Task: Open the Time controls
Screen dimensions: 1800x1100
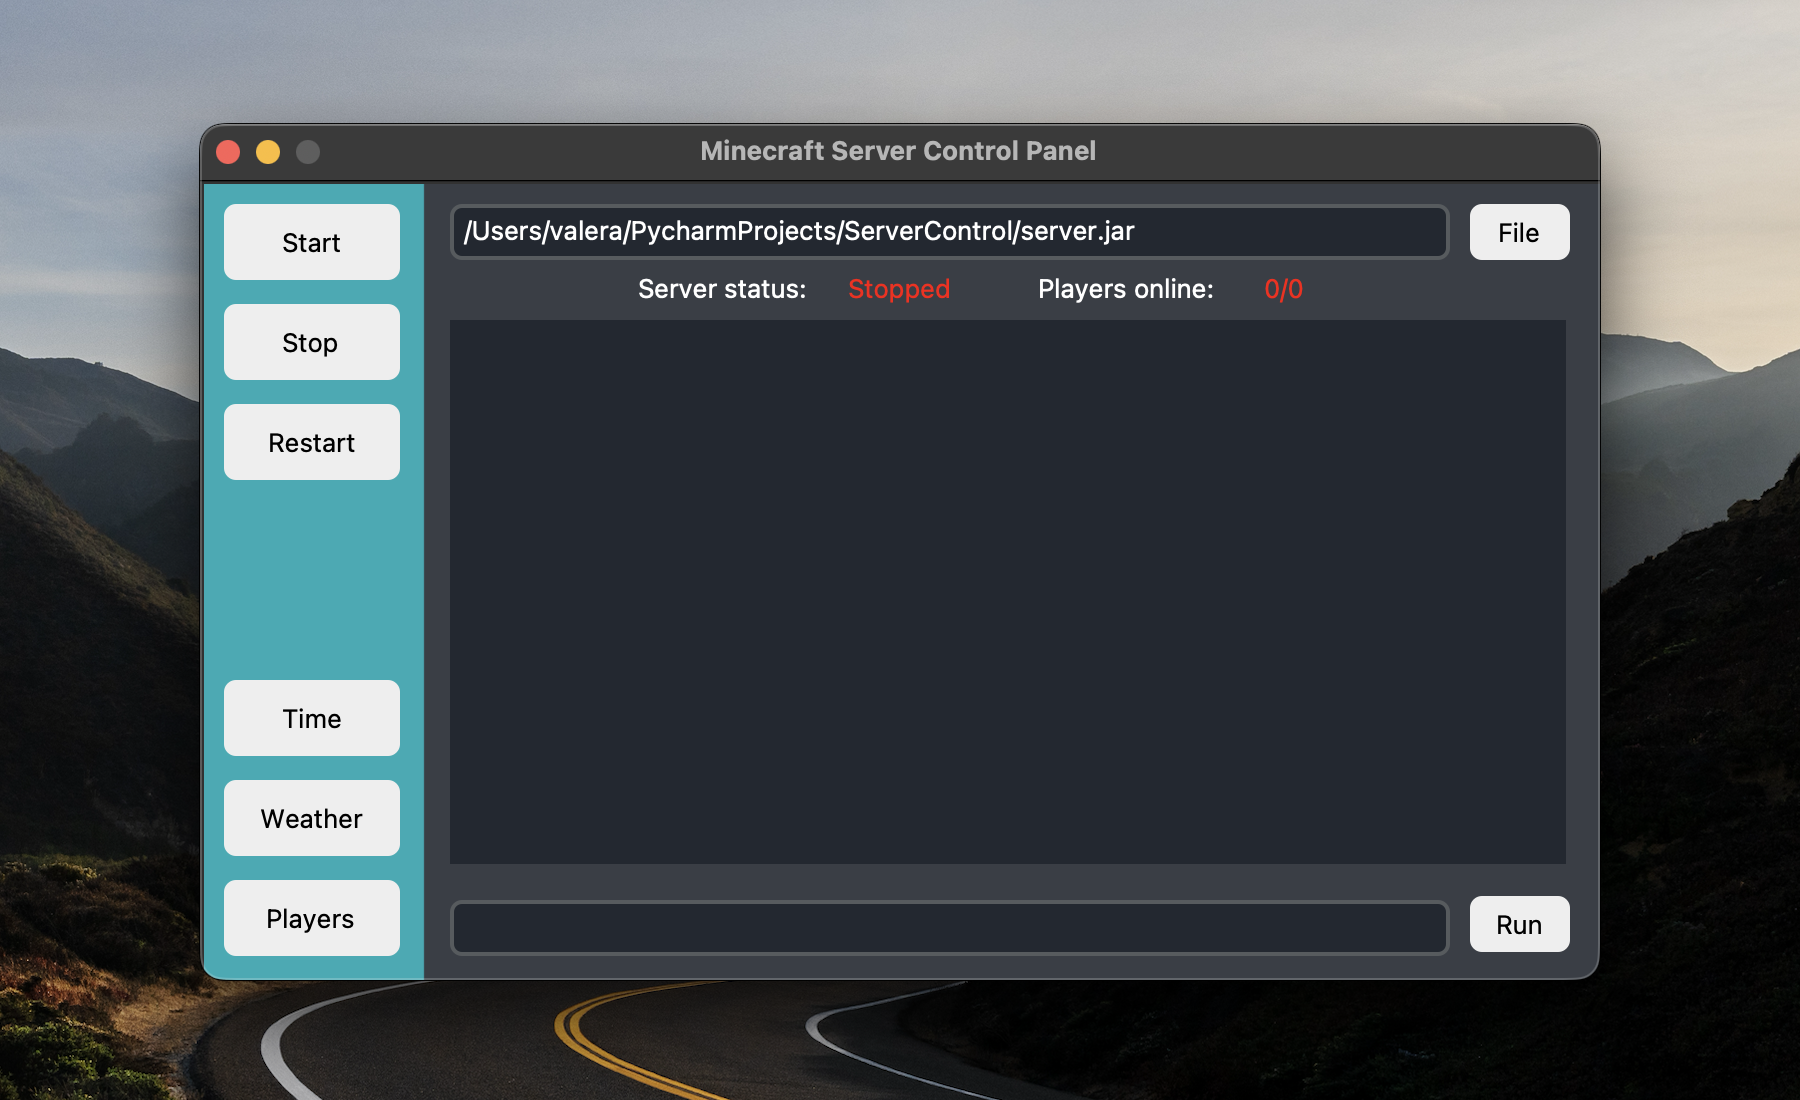Action: coord(312,718)
